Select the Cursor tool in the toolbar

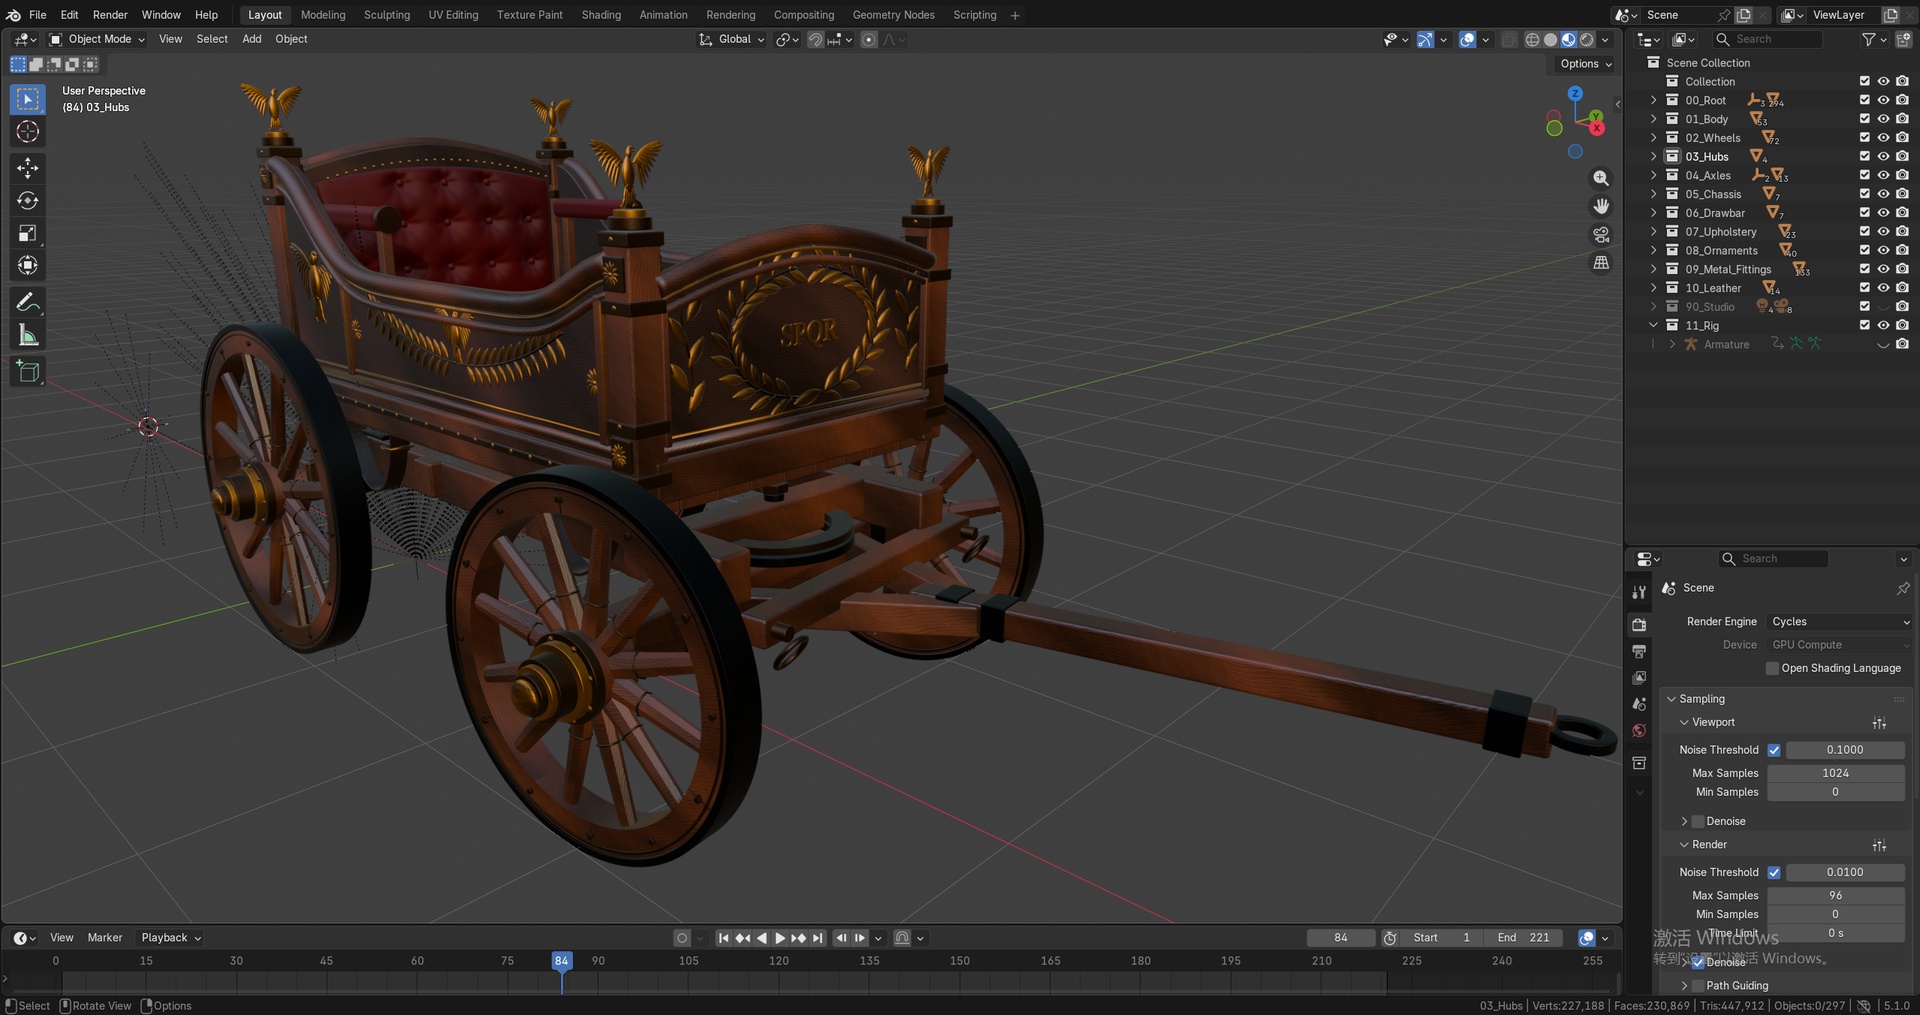pos(28,132)
